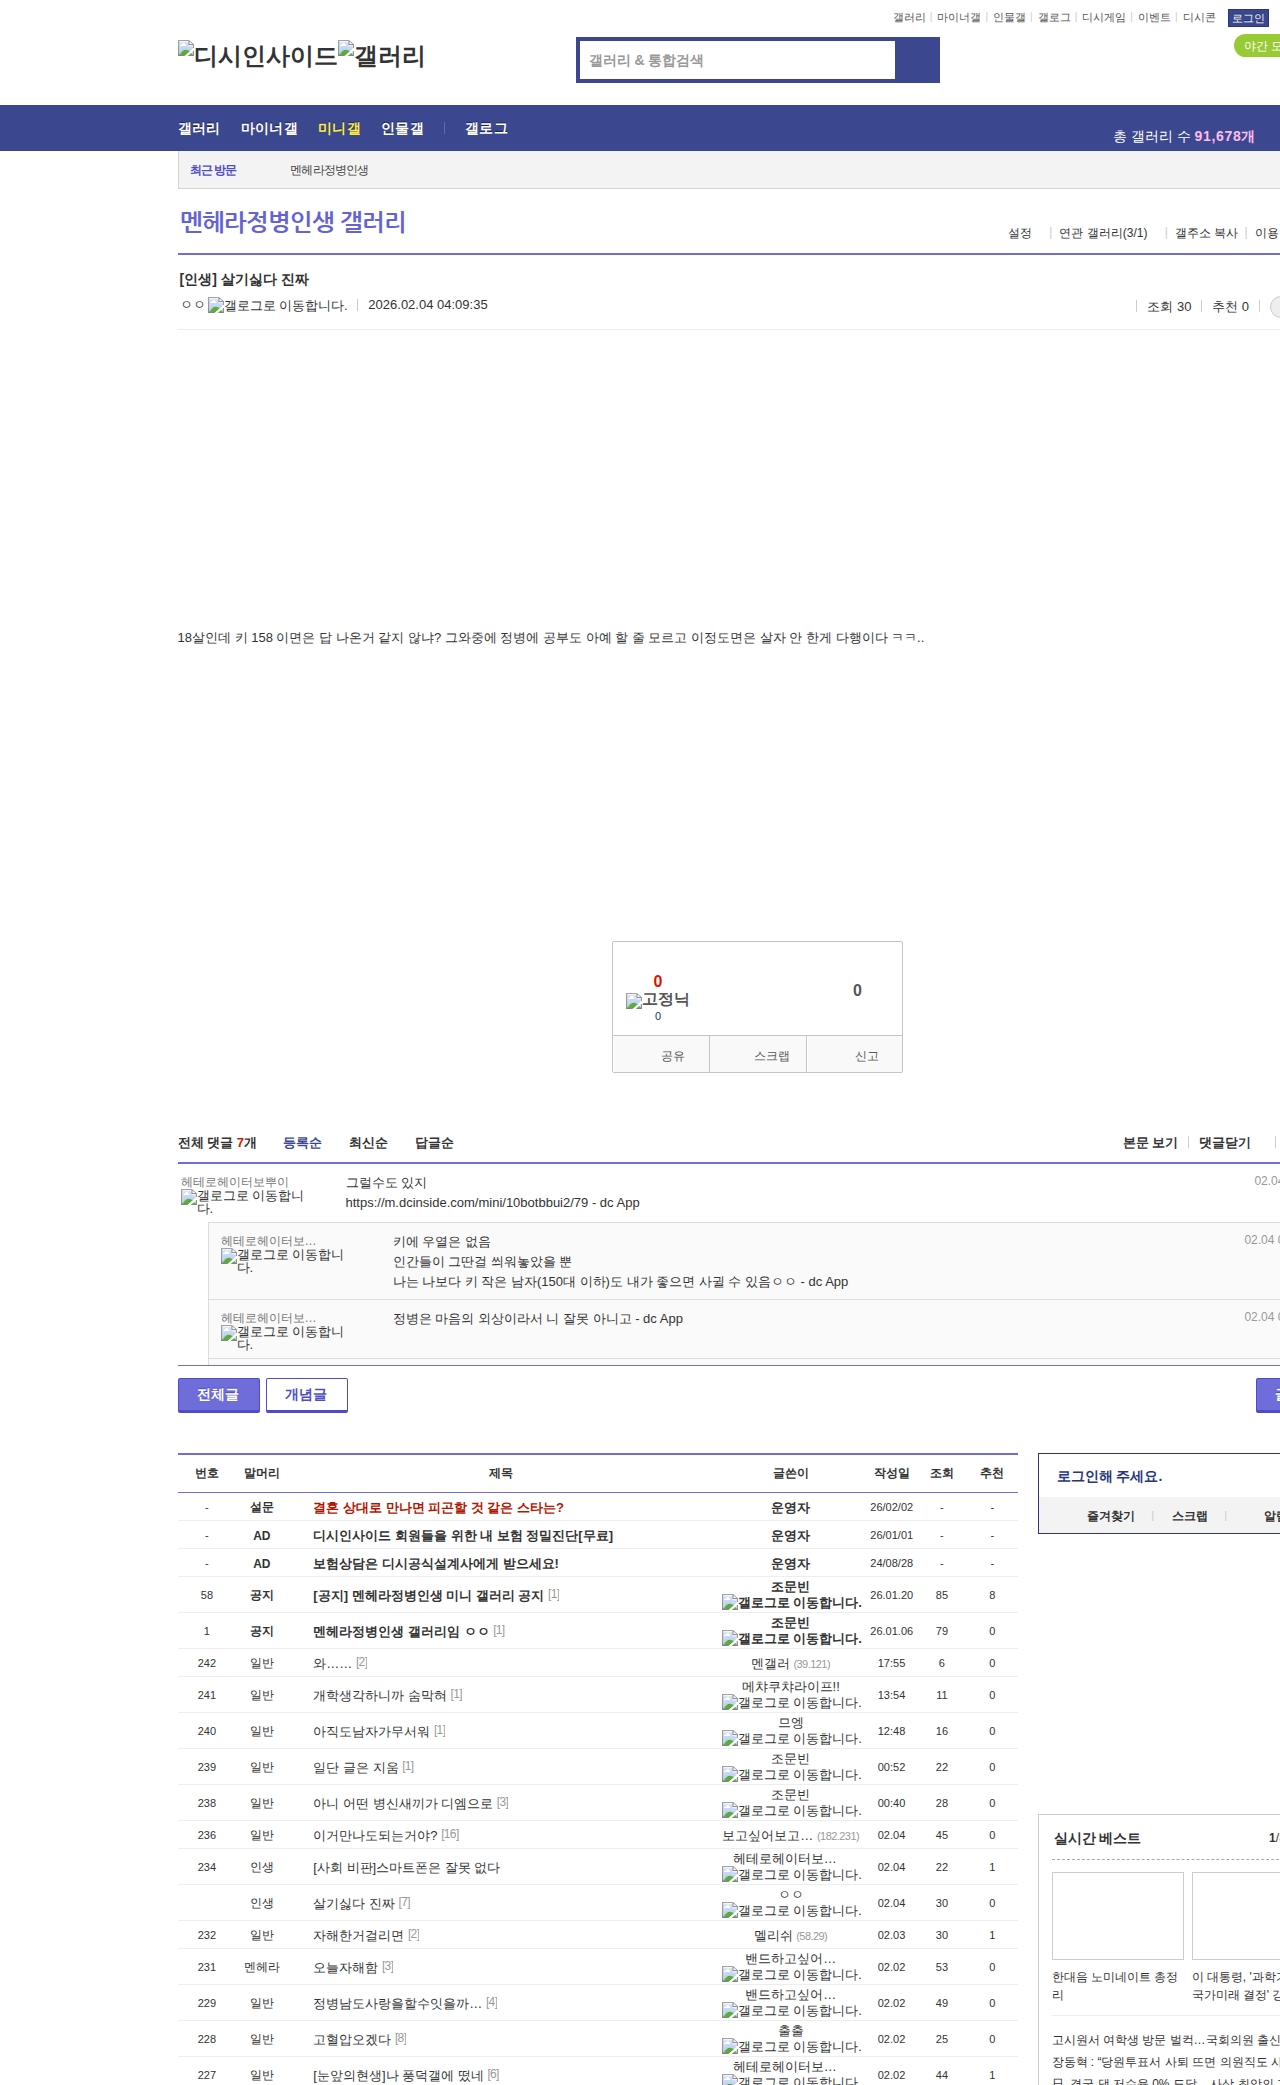Image resolution: width=1280 pixels, height=2085 pixels.
Task: Open gallog icon in the '[공지] 멘헤라정병인생 미니 갤러리 공지' row
Action: pos(791,1603)
